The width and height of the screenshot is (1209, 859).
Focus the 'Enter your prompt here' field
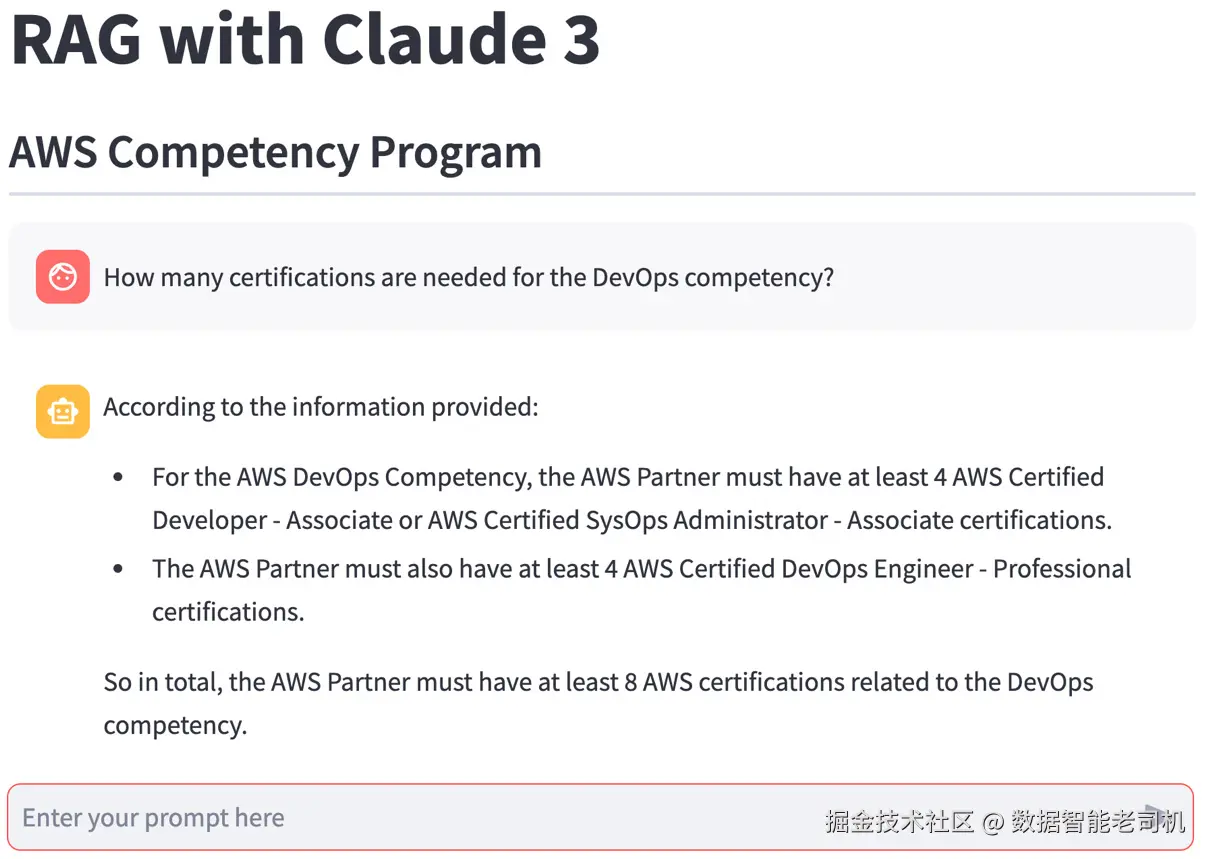click(400, 818)
